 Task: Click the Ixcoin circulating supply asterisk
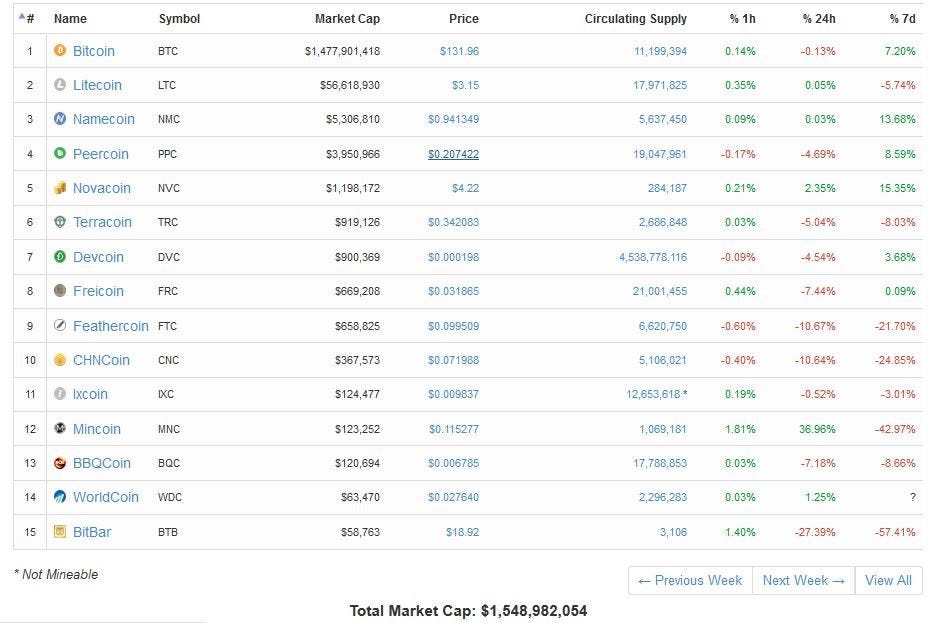tap(685, 394)
